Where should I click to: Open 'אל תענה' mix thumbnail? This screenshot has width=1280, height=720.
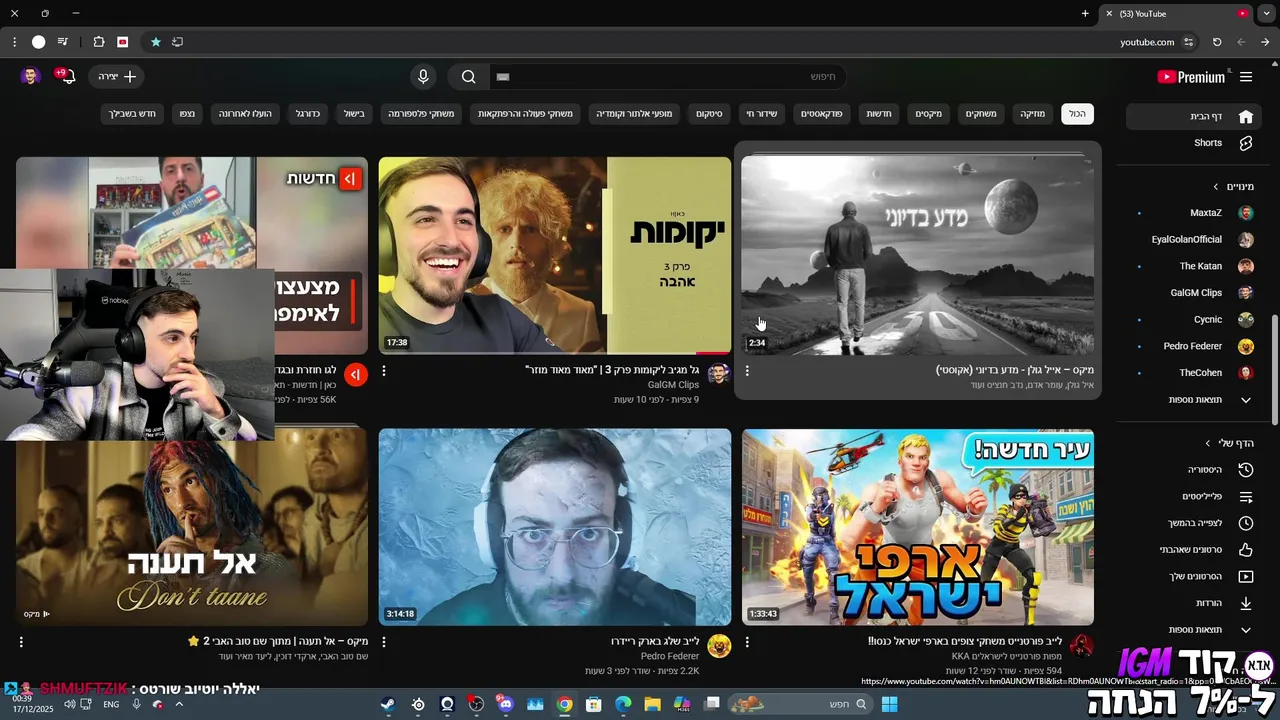pyautogui.click(x=192, y=527)
